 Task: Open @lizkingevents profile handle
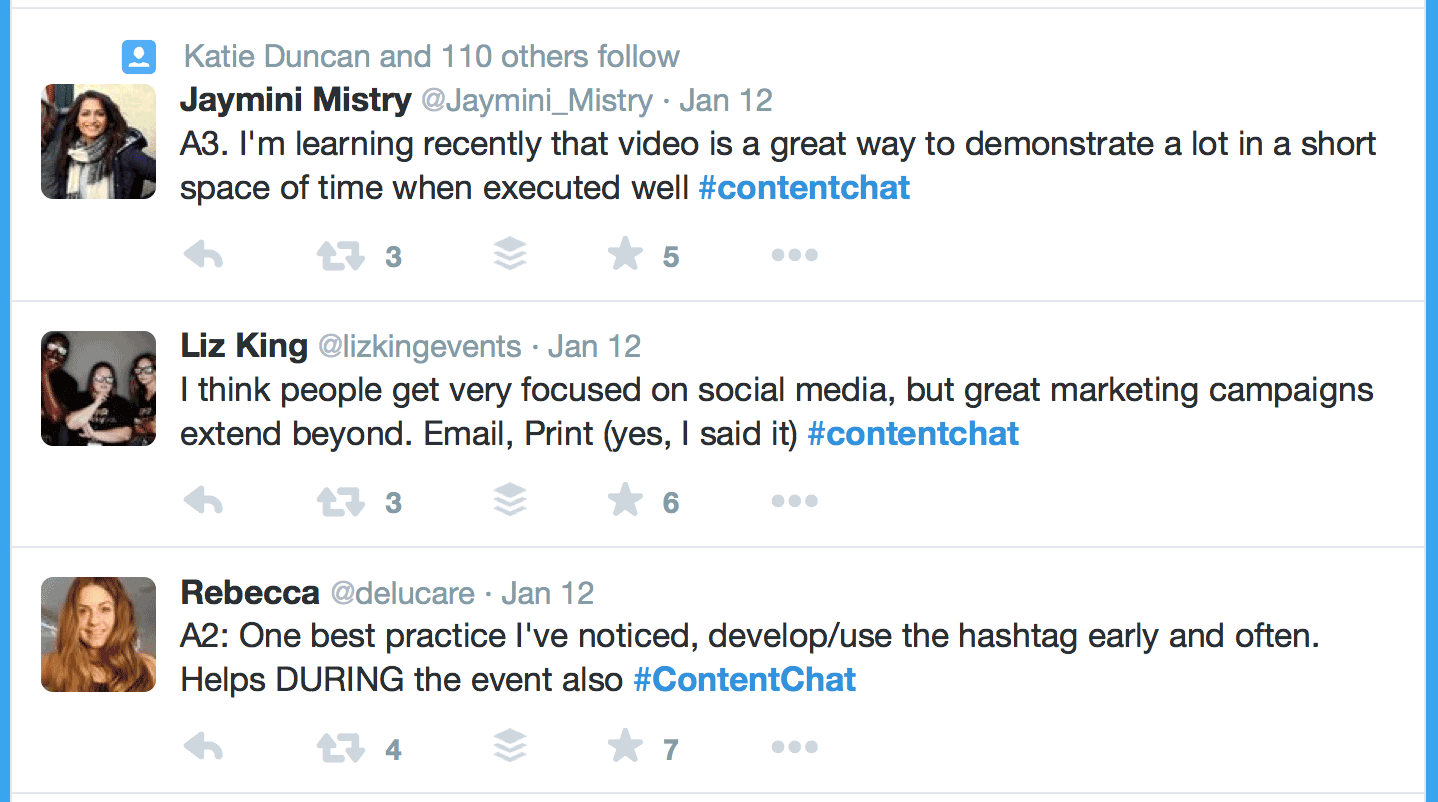[419, 347]
